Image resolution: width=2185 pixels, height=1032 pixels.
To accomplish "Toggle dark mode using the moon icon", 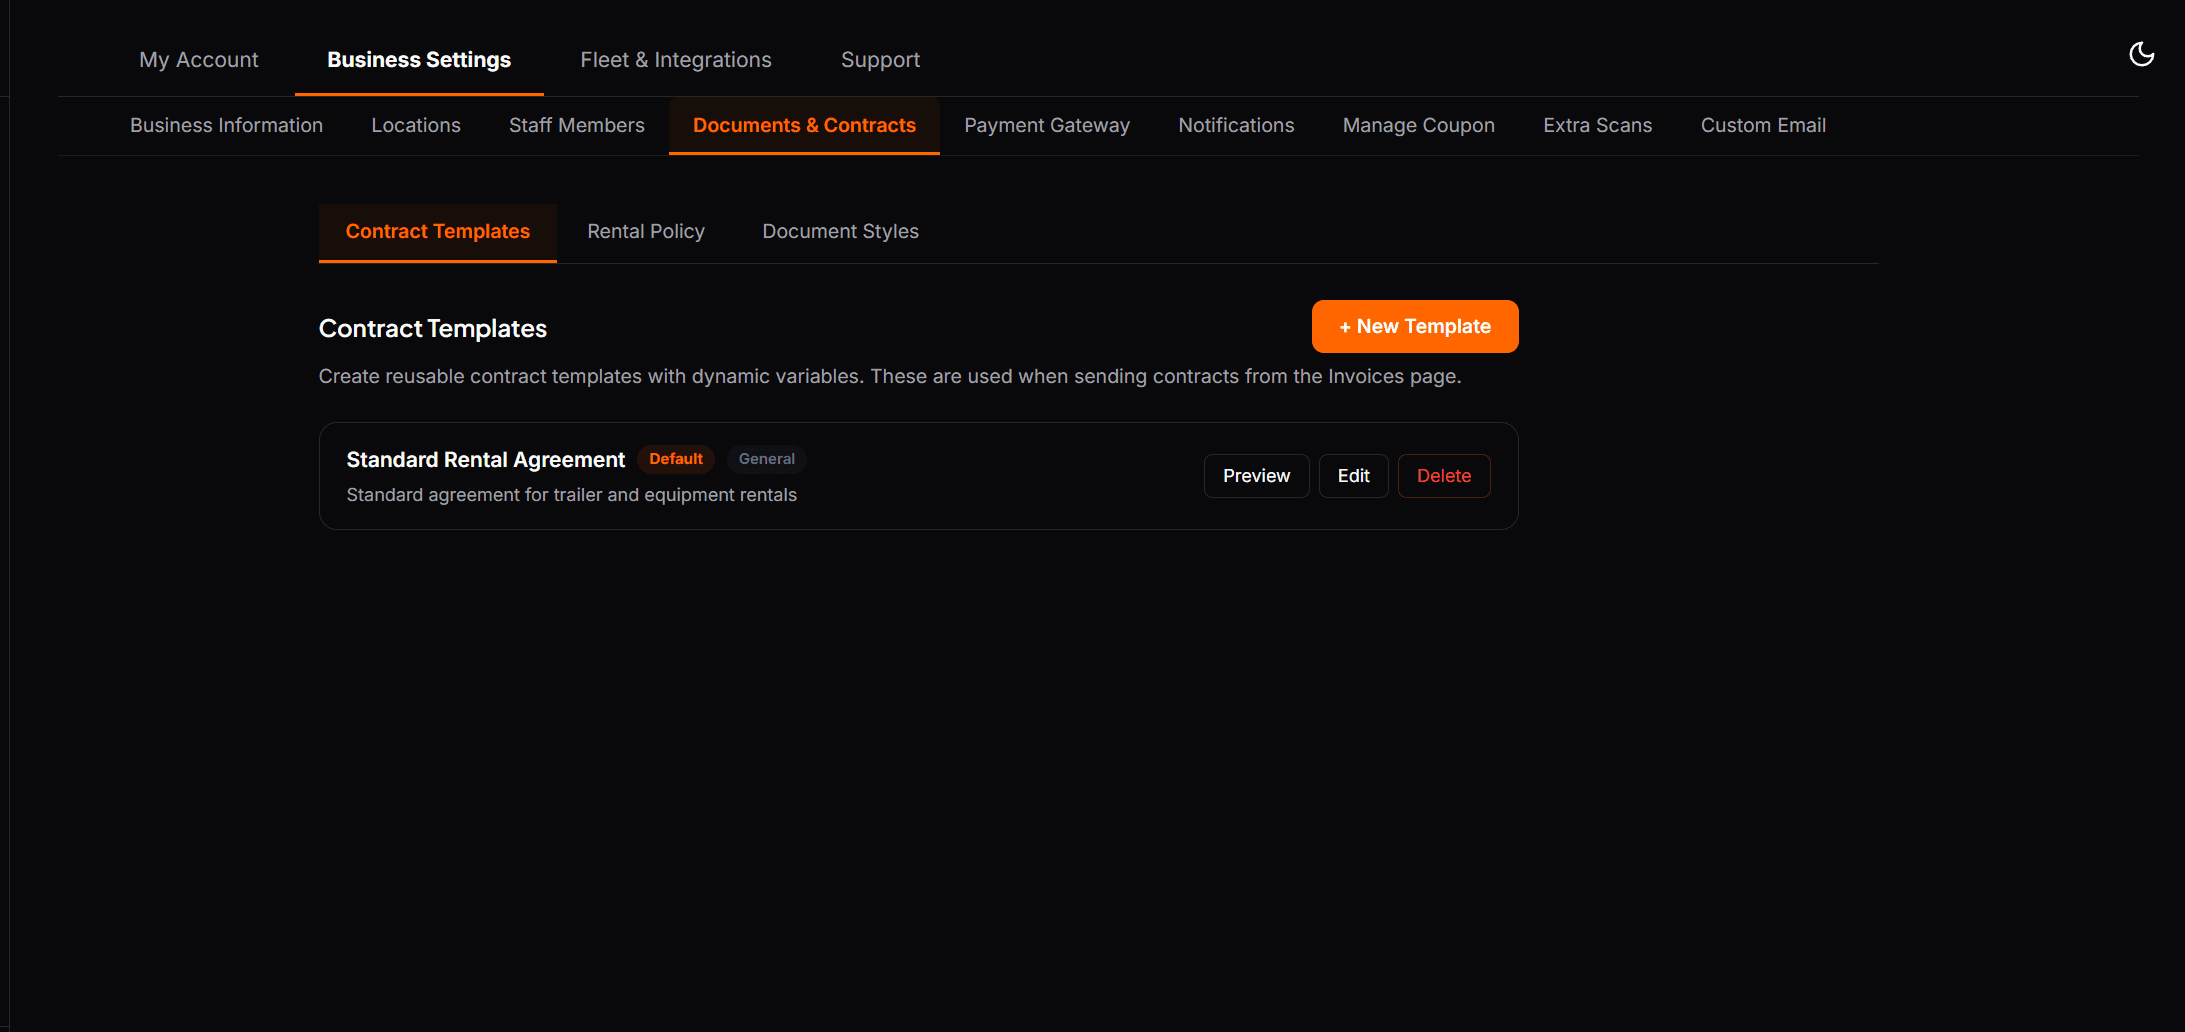I will 2142,54.
